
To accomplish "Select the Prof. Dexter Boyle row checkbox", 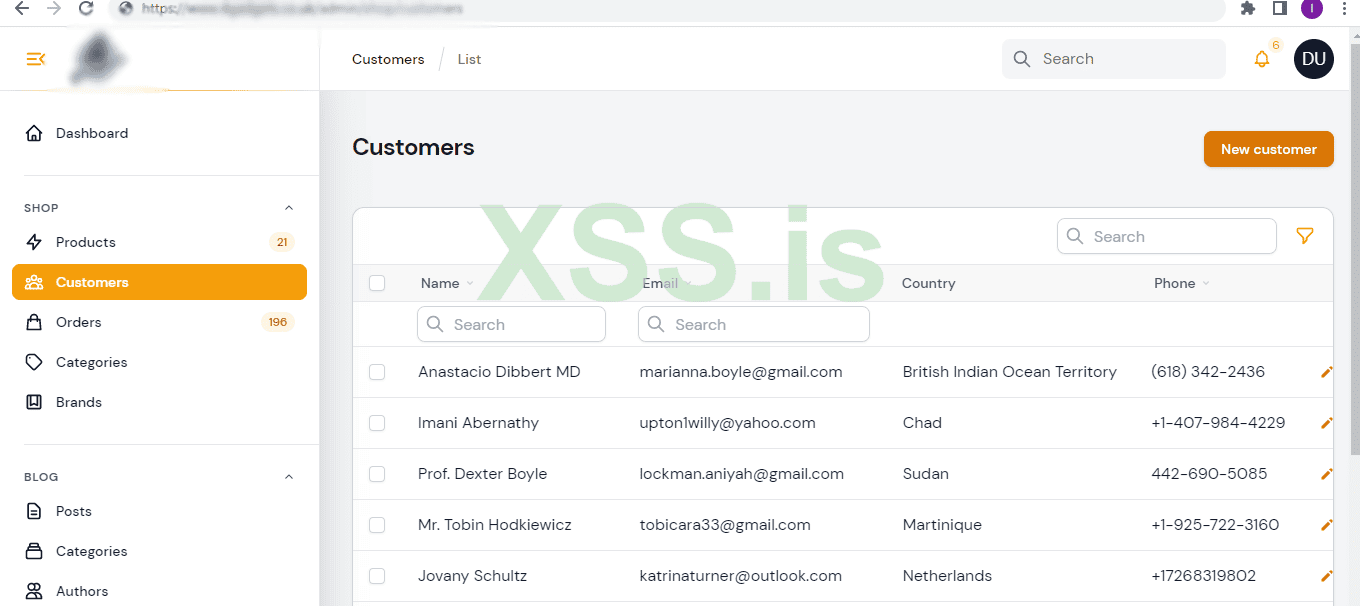I will pyautogui.click(x=377, y=474).
